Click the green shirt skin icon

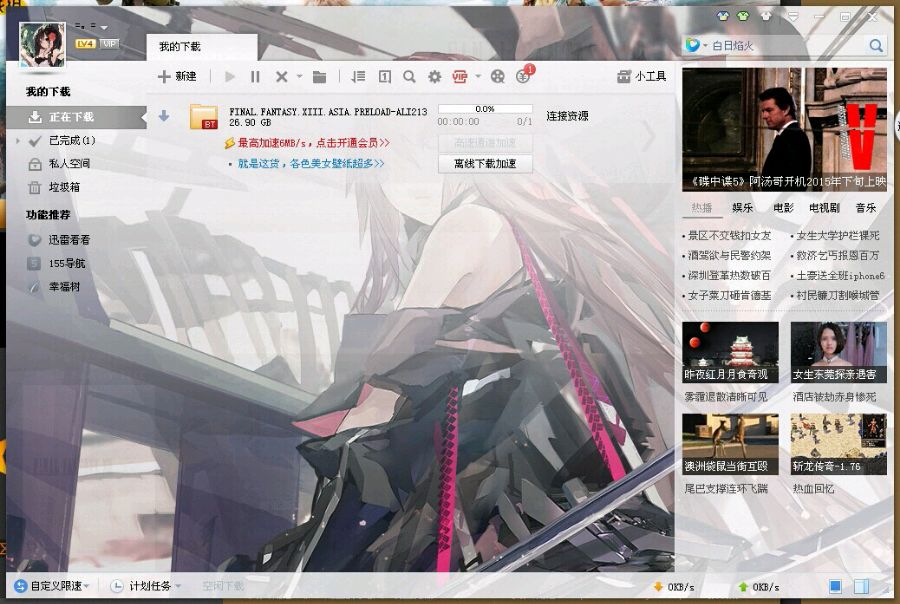[743, 16]
